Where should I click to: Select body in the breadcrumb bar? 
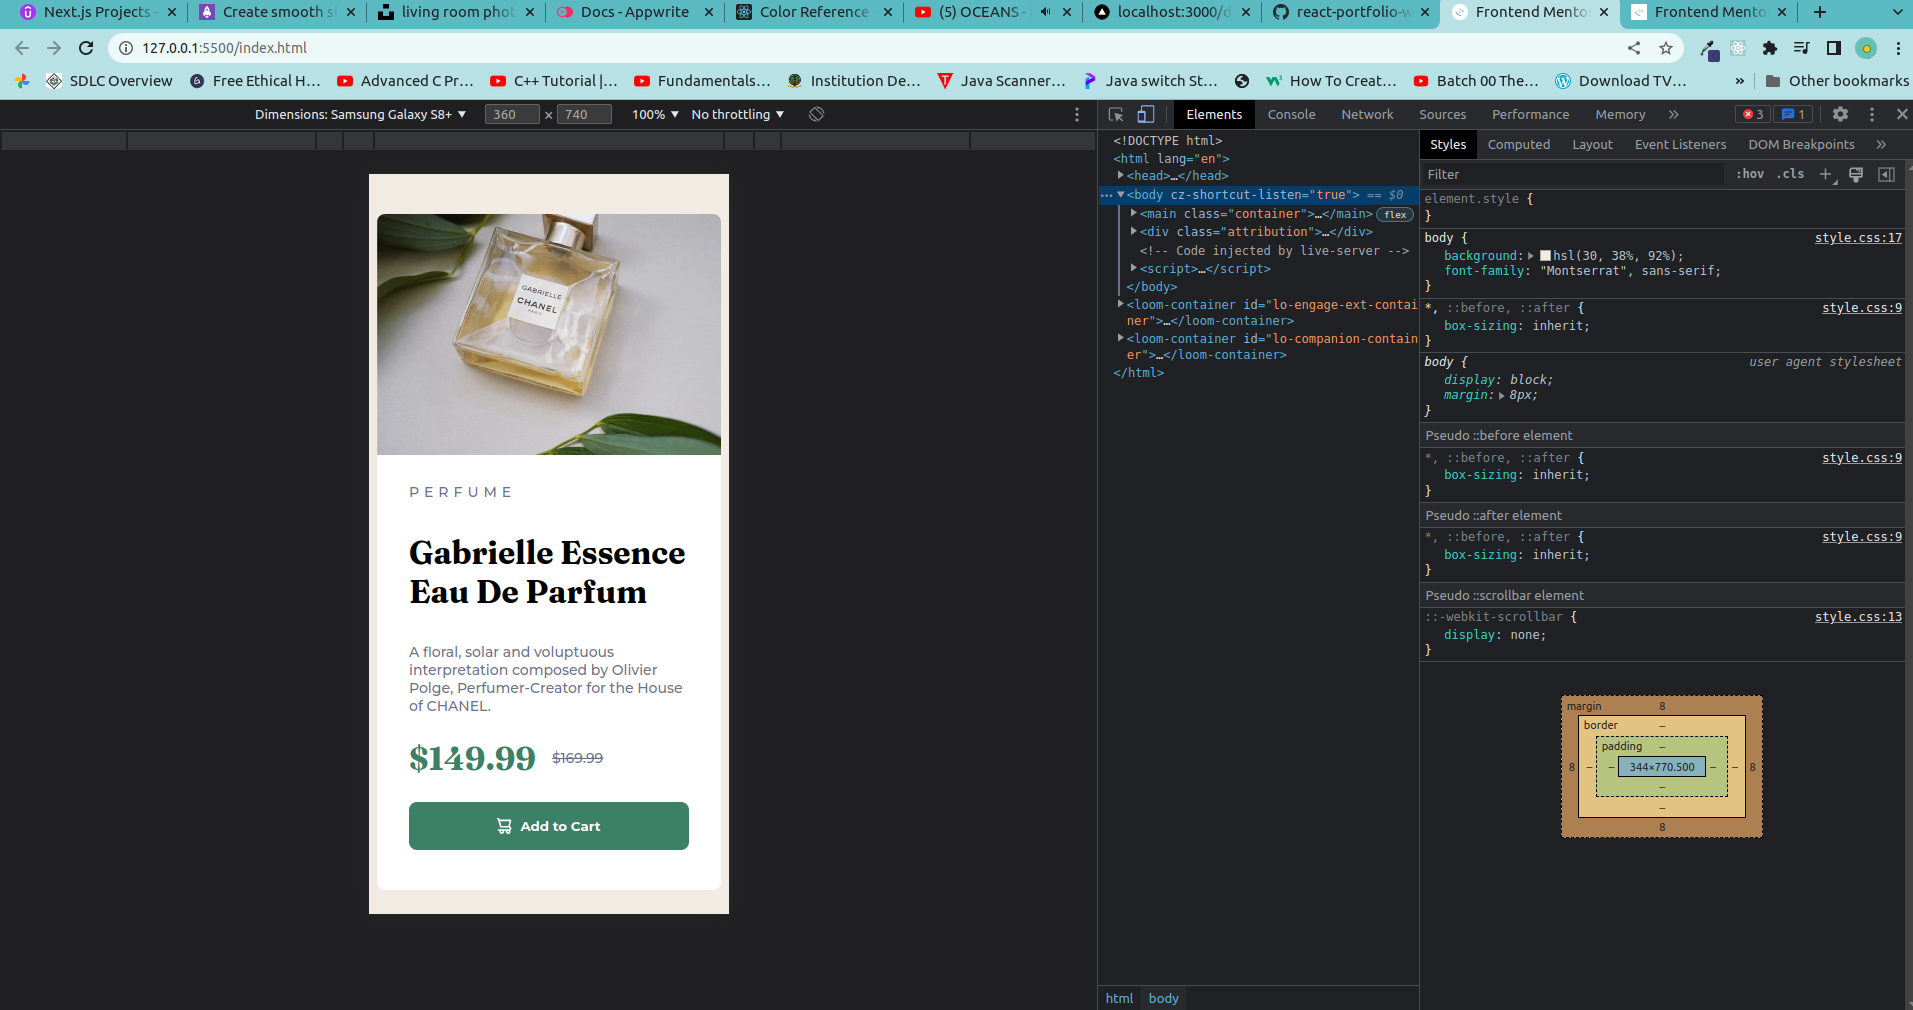point(1163,998)
